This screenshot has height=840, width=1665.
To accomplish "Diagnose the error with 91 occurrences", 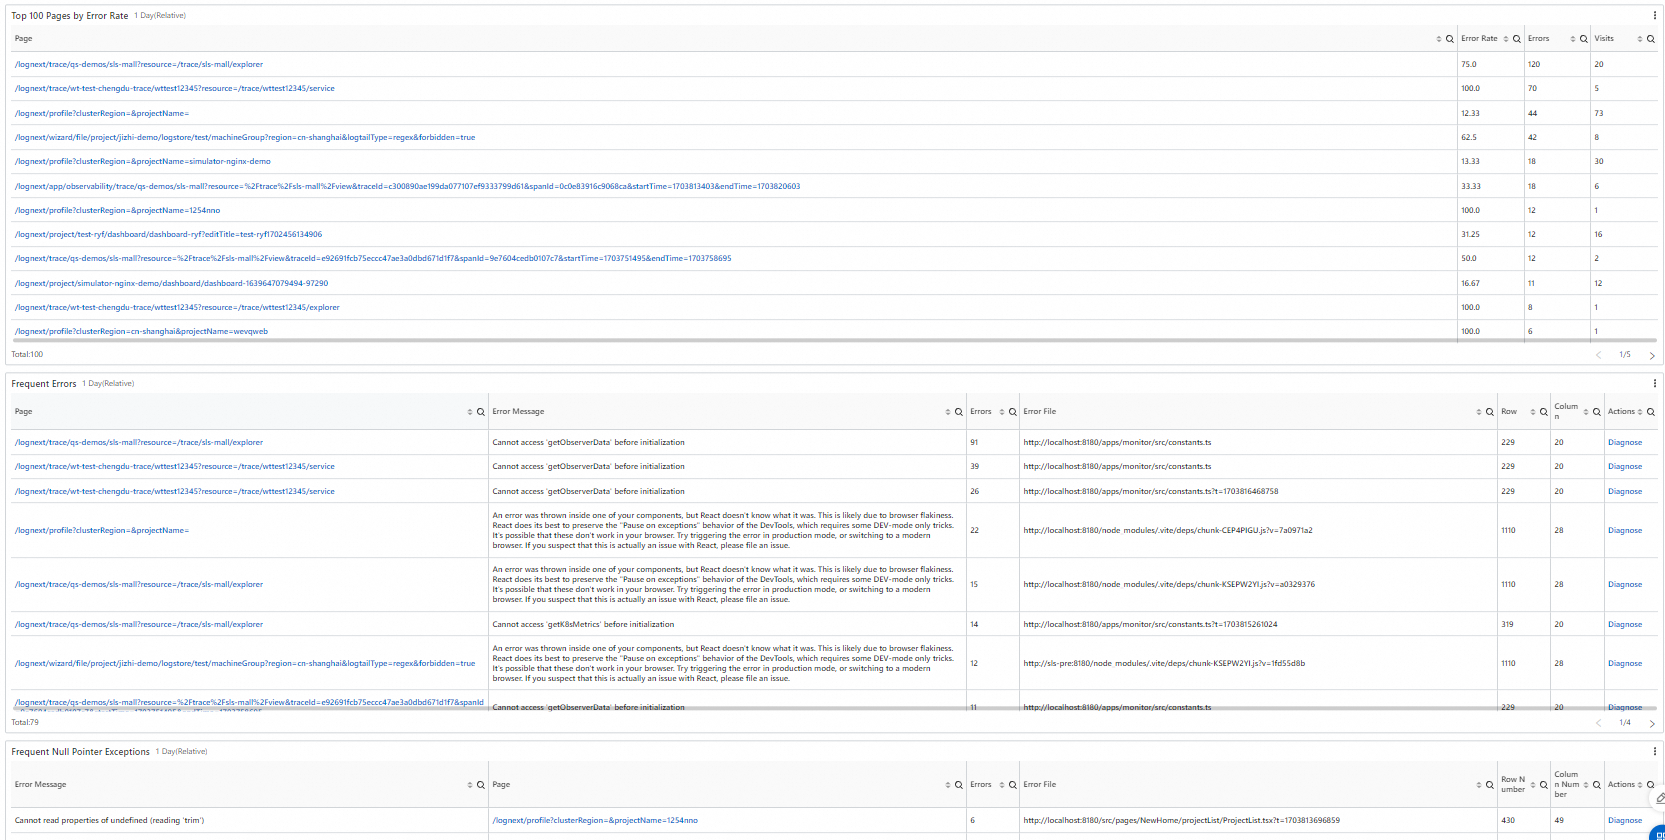I will (1625, 442).
